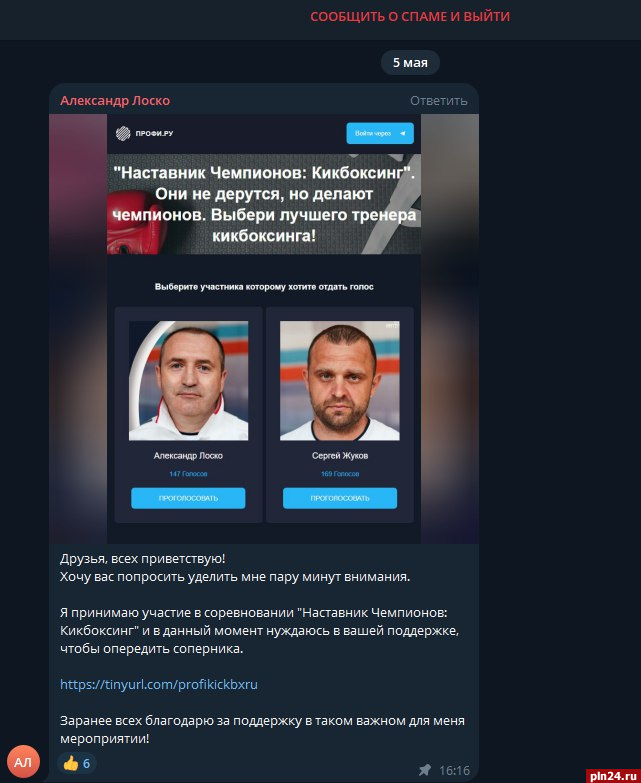Image resolution: width=641 pixels, height=783 pixels.
Task: Click the reaction count 6
Action: [x=86, y=763]
